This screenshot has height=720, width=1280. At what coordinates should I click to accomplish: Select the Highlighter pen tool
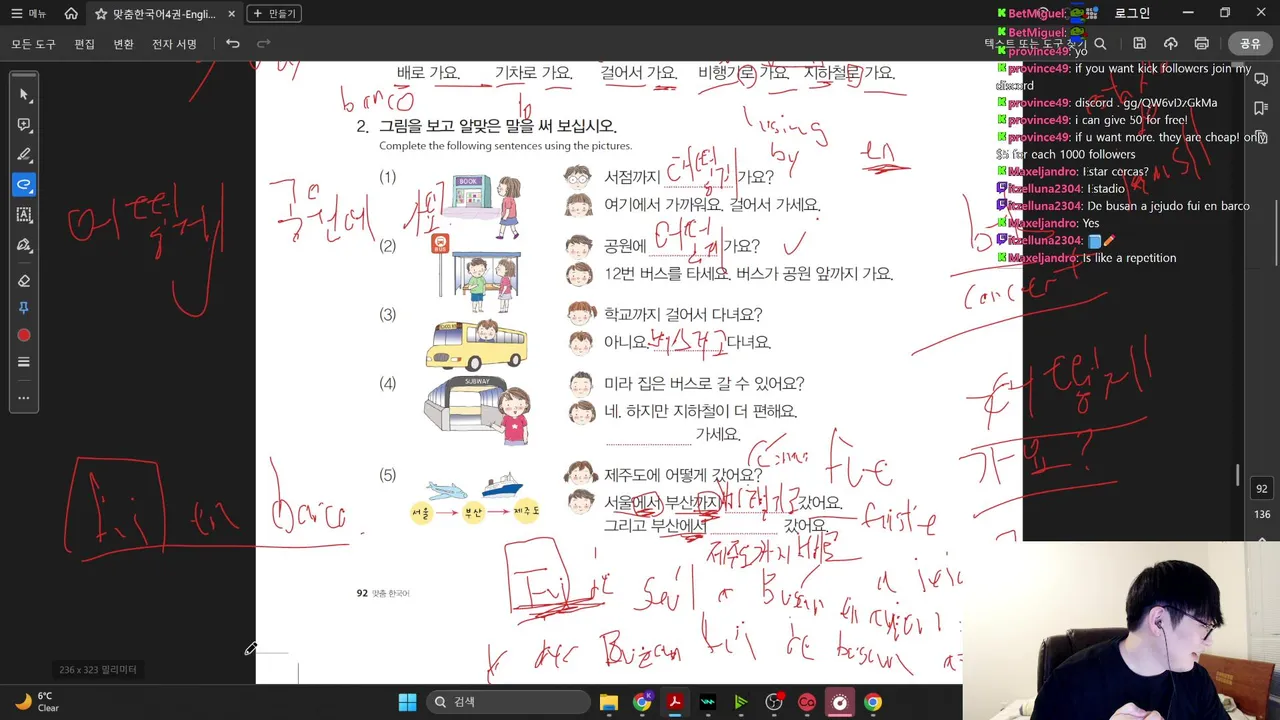[x=24, y=155]
